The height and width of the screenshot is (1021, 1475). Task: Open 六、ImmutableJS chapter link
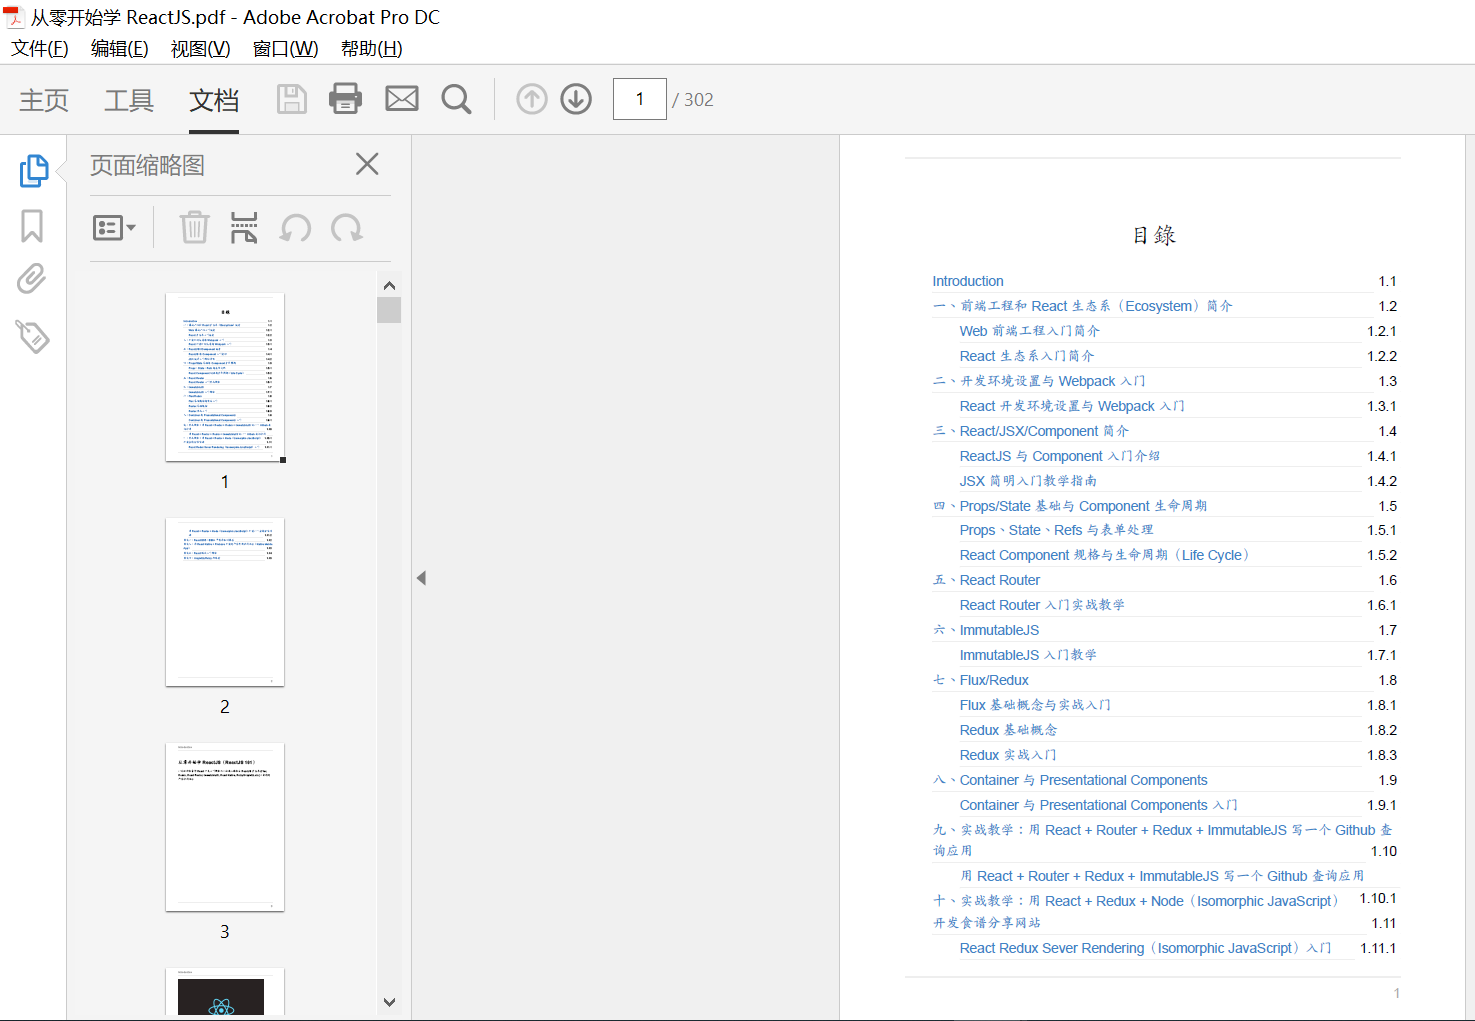tap(986, 630)
